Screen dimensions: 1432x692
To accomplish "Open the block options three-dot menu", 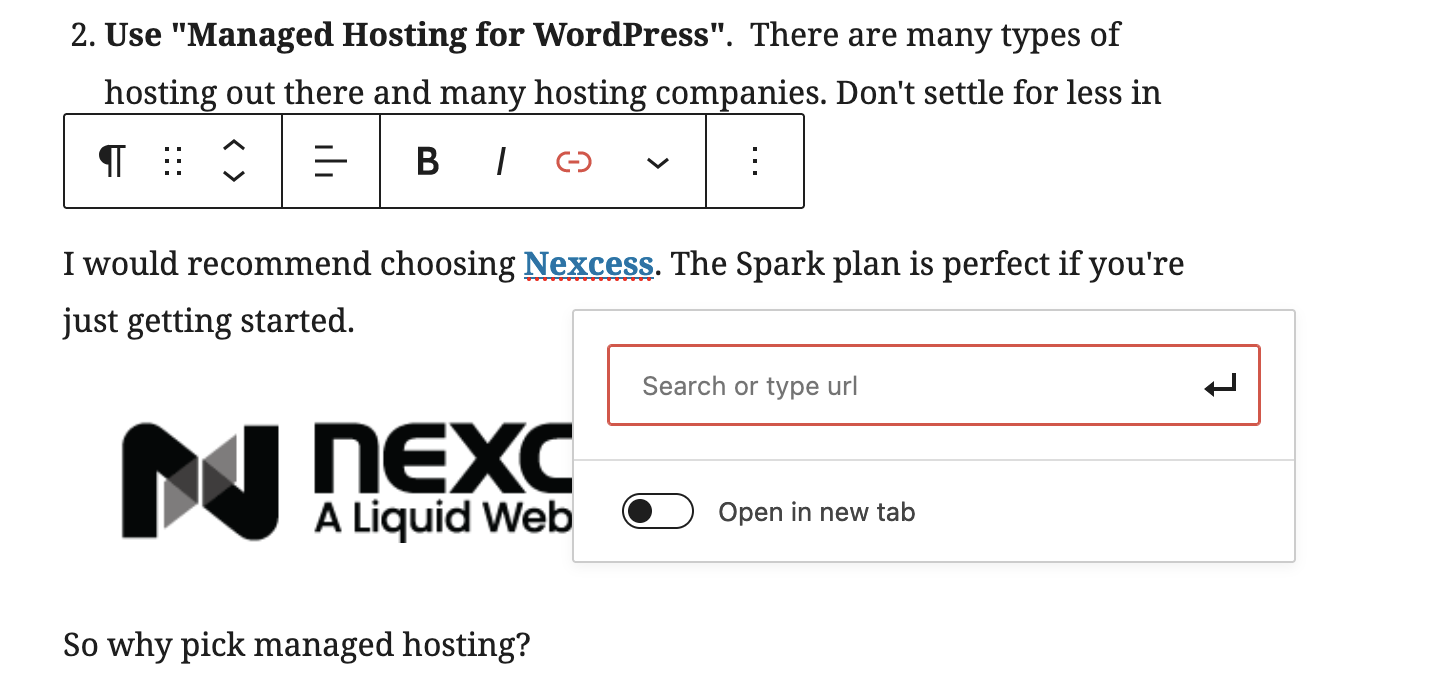I will (755, 161).
